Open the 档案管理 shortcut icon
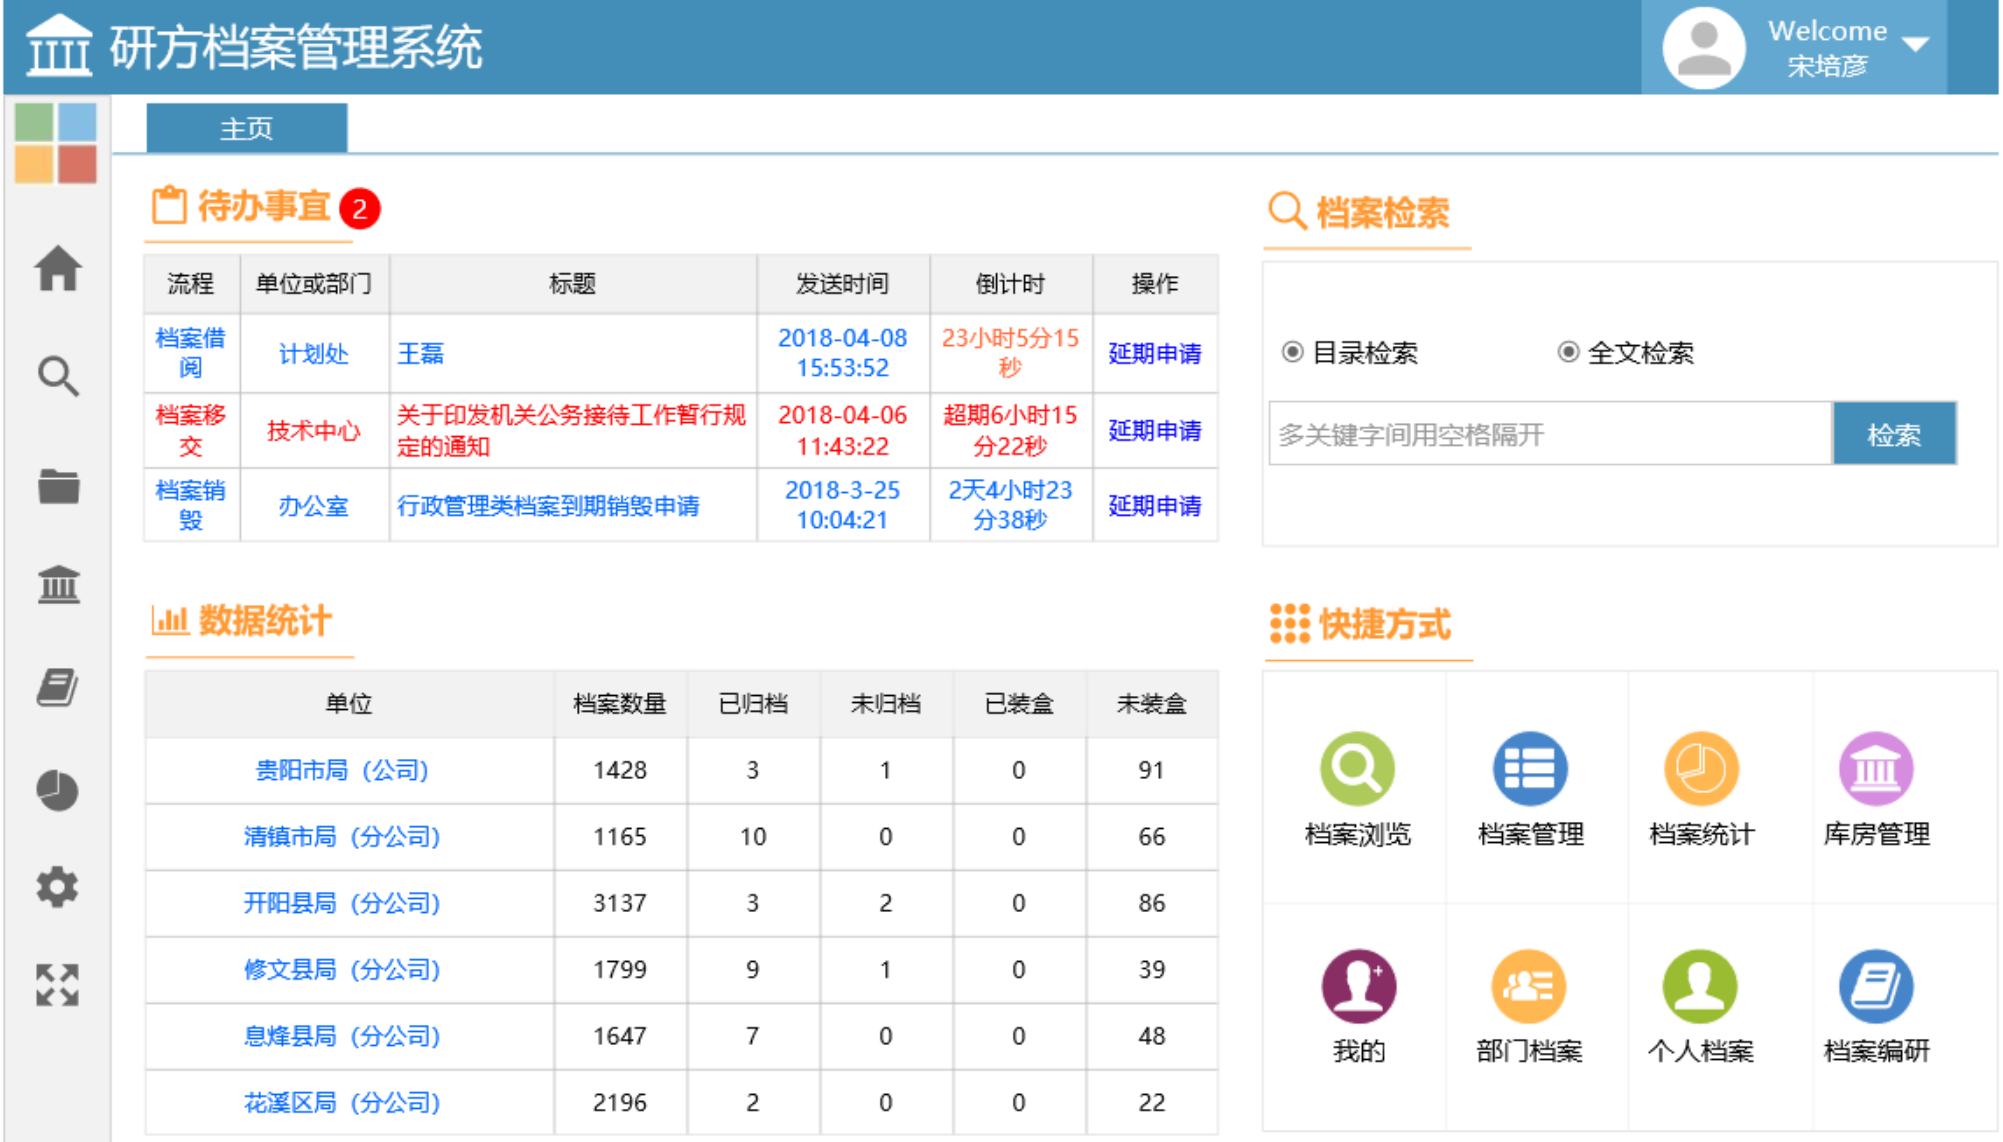Screen dimensions: 2003x1142 [x=1530, y=768]
